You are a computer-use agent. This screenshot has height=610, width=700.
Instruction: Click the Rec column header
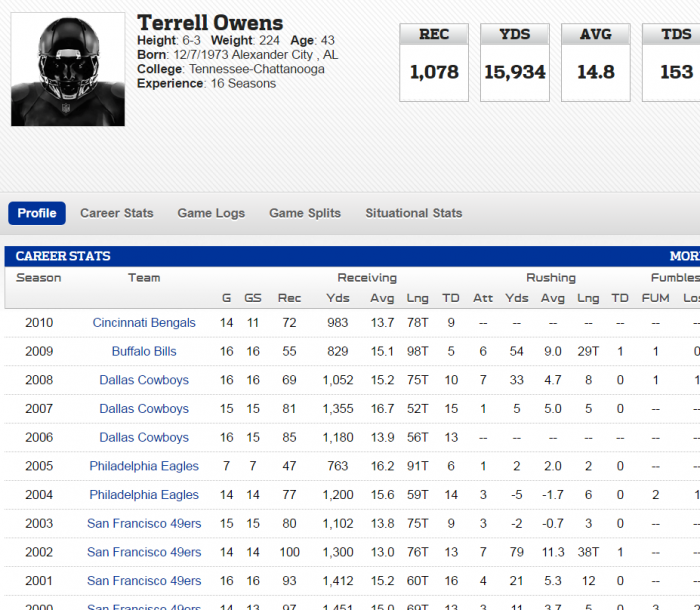pos(289,298)
